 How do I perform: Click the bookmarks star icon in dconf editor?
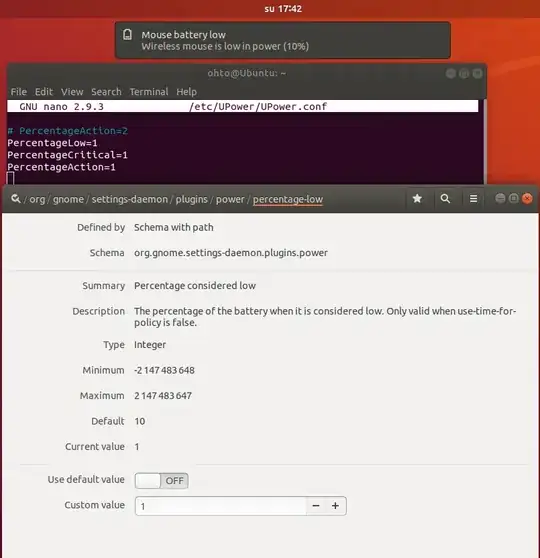point(417,199)
